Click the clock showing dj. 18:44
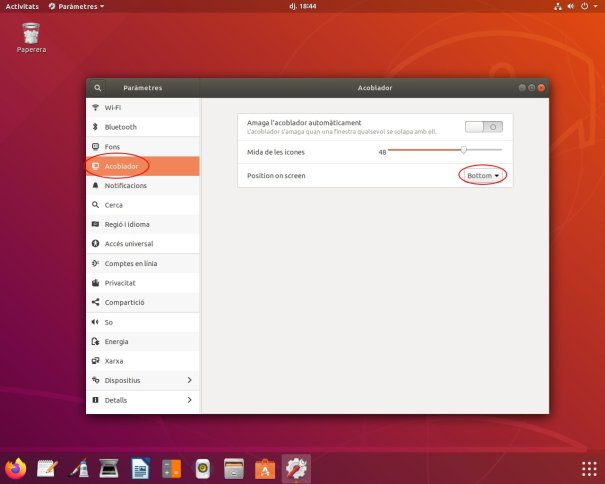The height and width of the screenshot is (484, 605). 302,6
